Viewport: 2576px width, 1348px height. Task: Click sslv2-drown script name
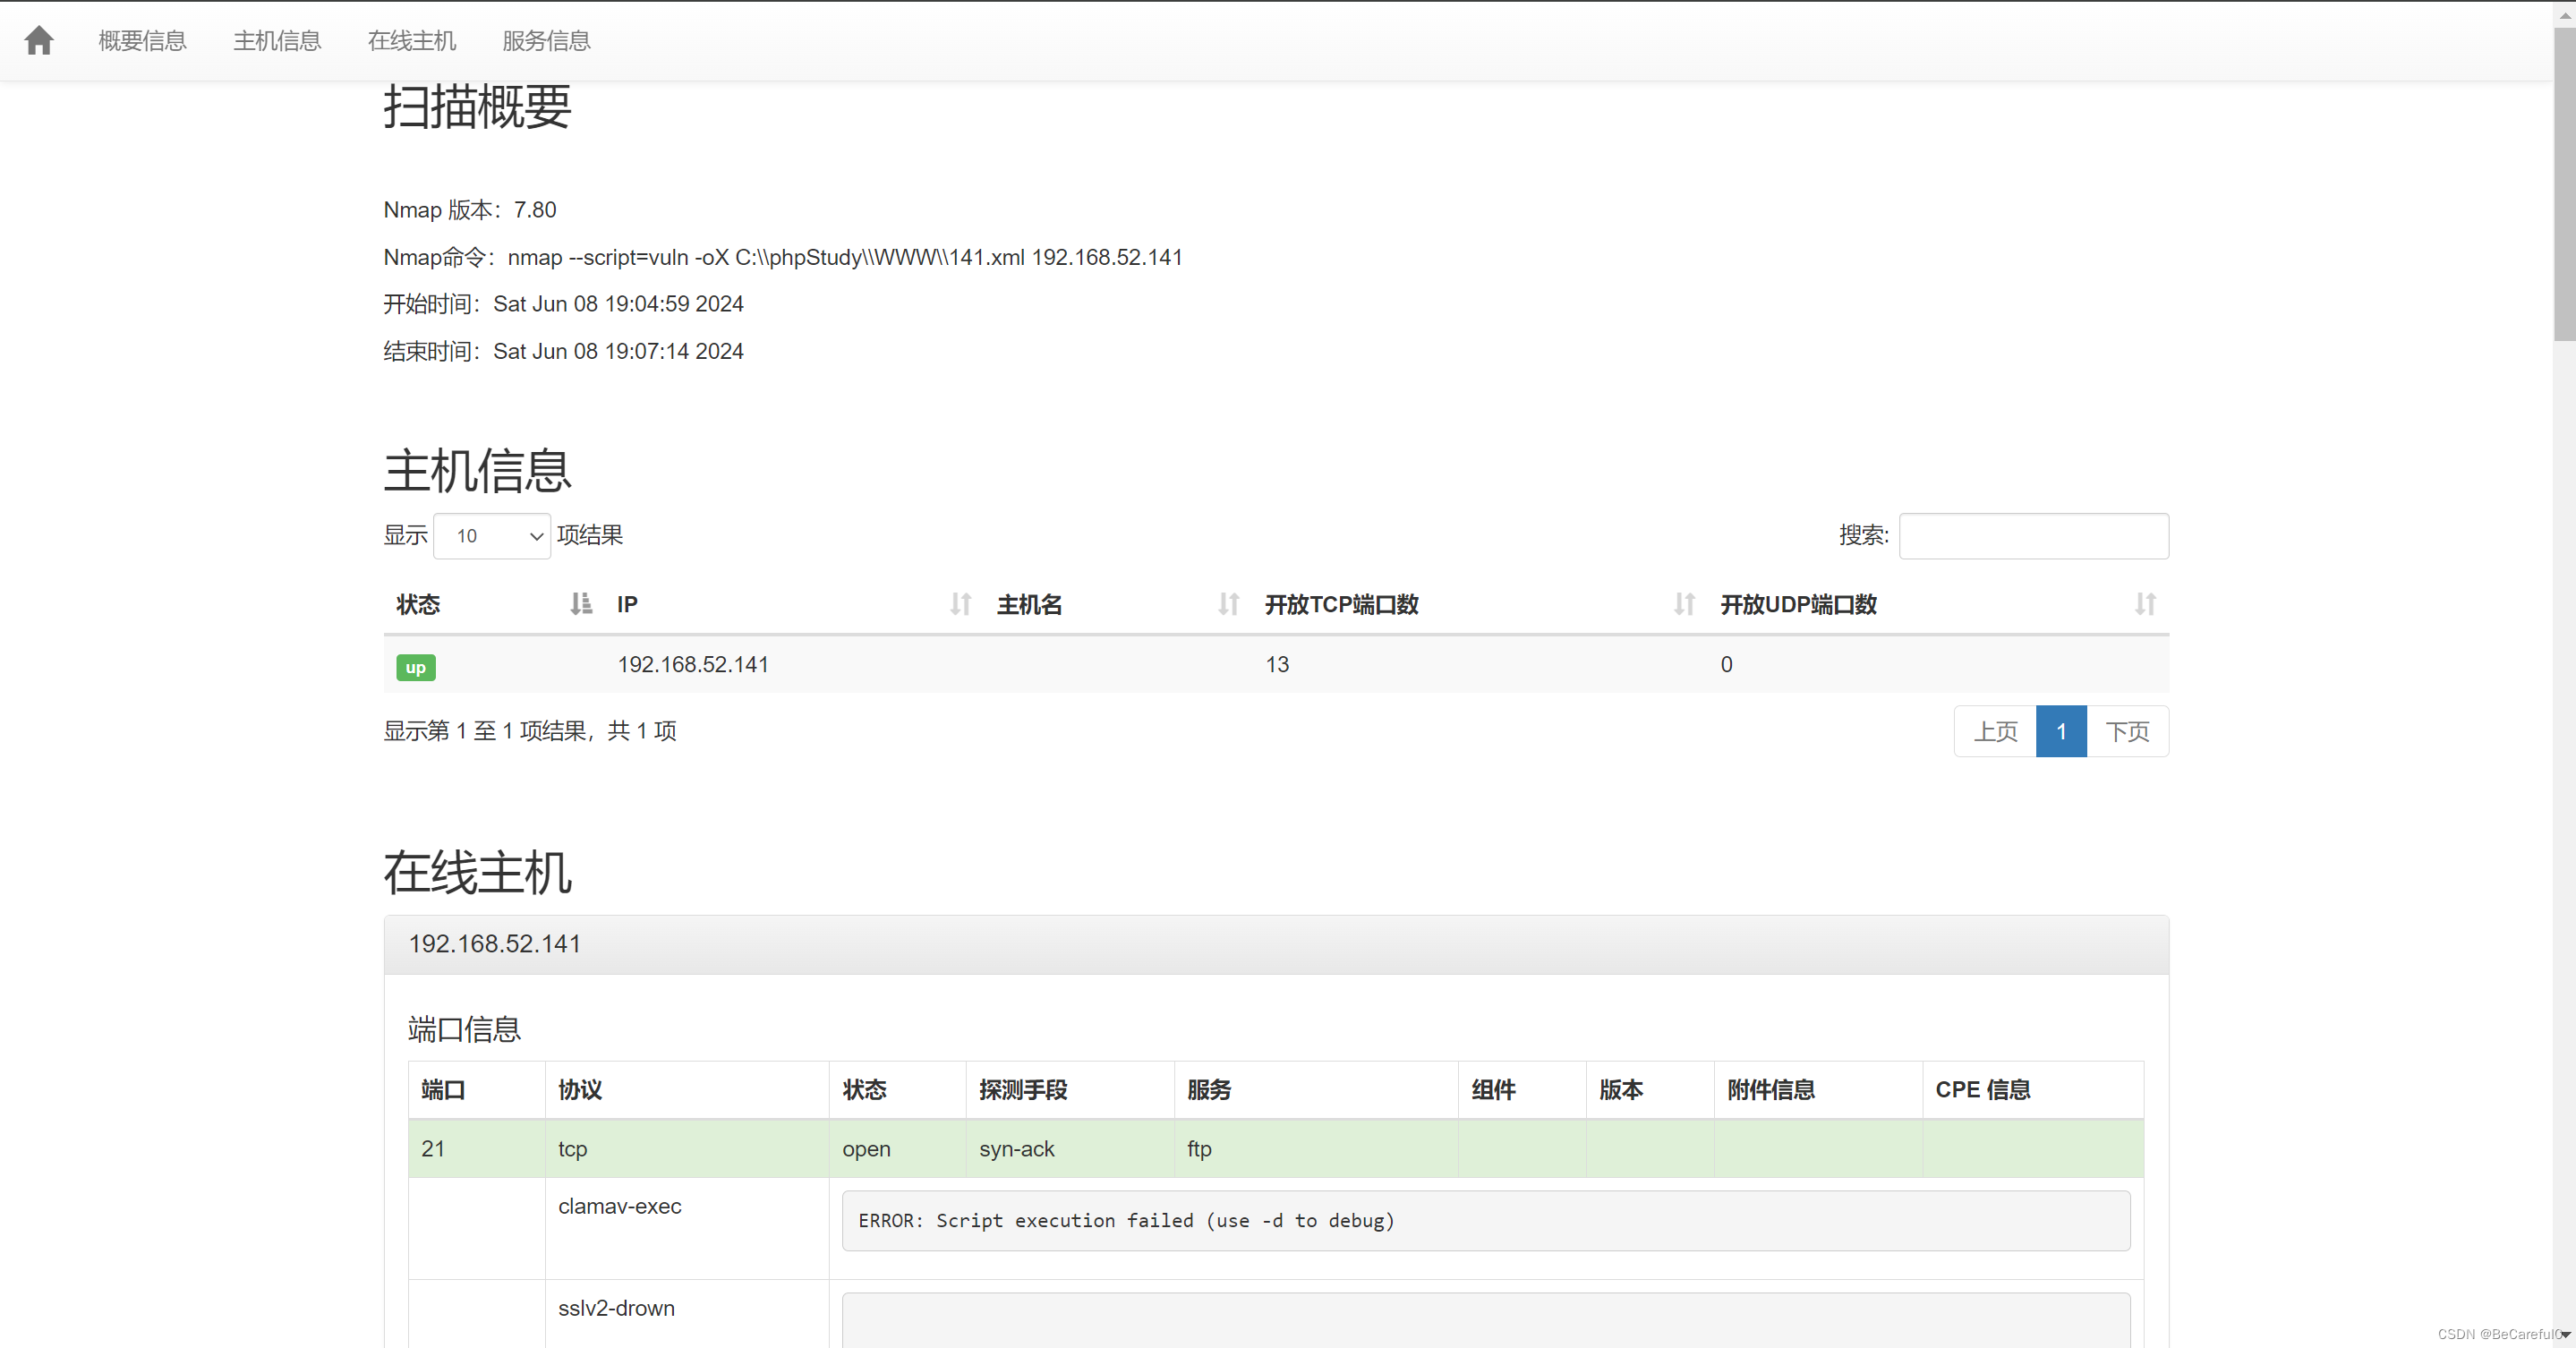coord(616,1308)
